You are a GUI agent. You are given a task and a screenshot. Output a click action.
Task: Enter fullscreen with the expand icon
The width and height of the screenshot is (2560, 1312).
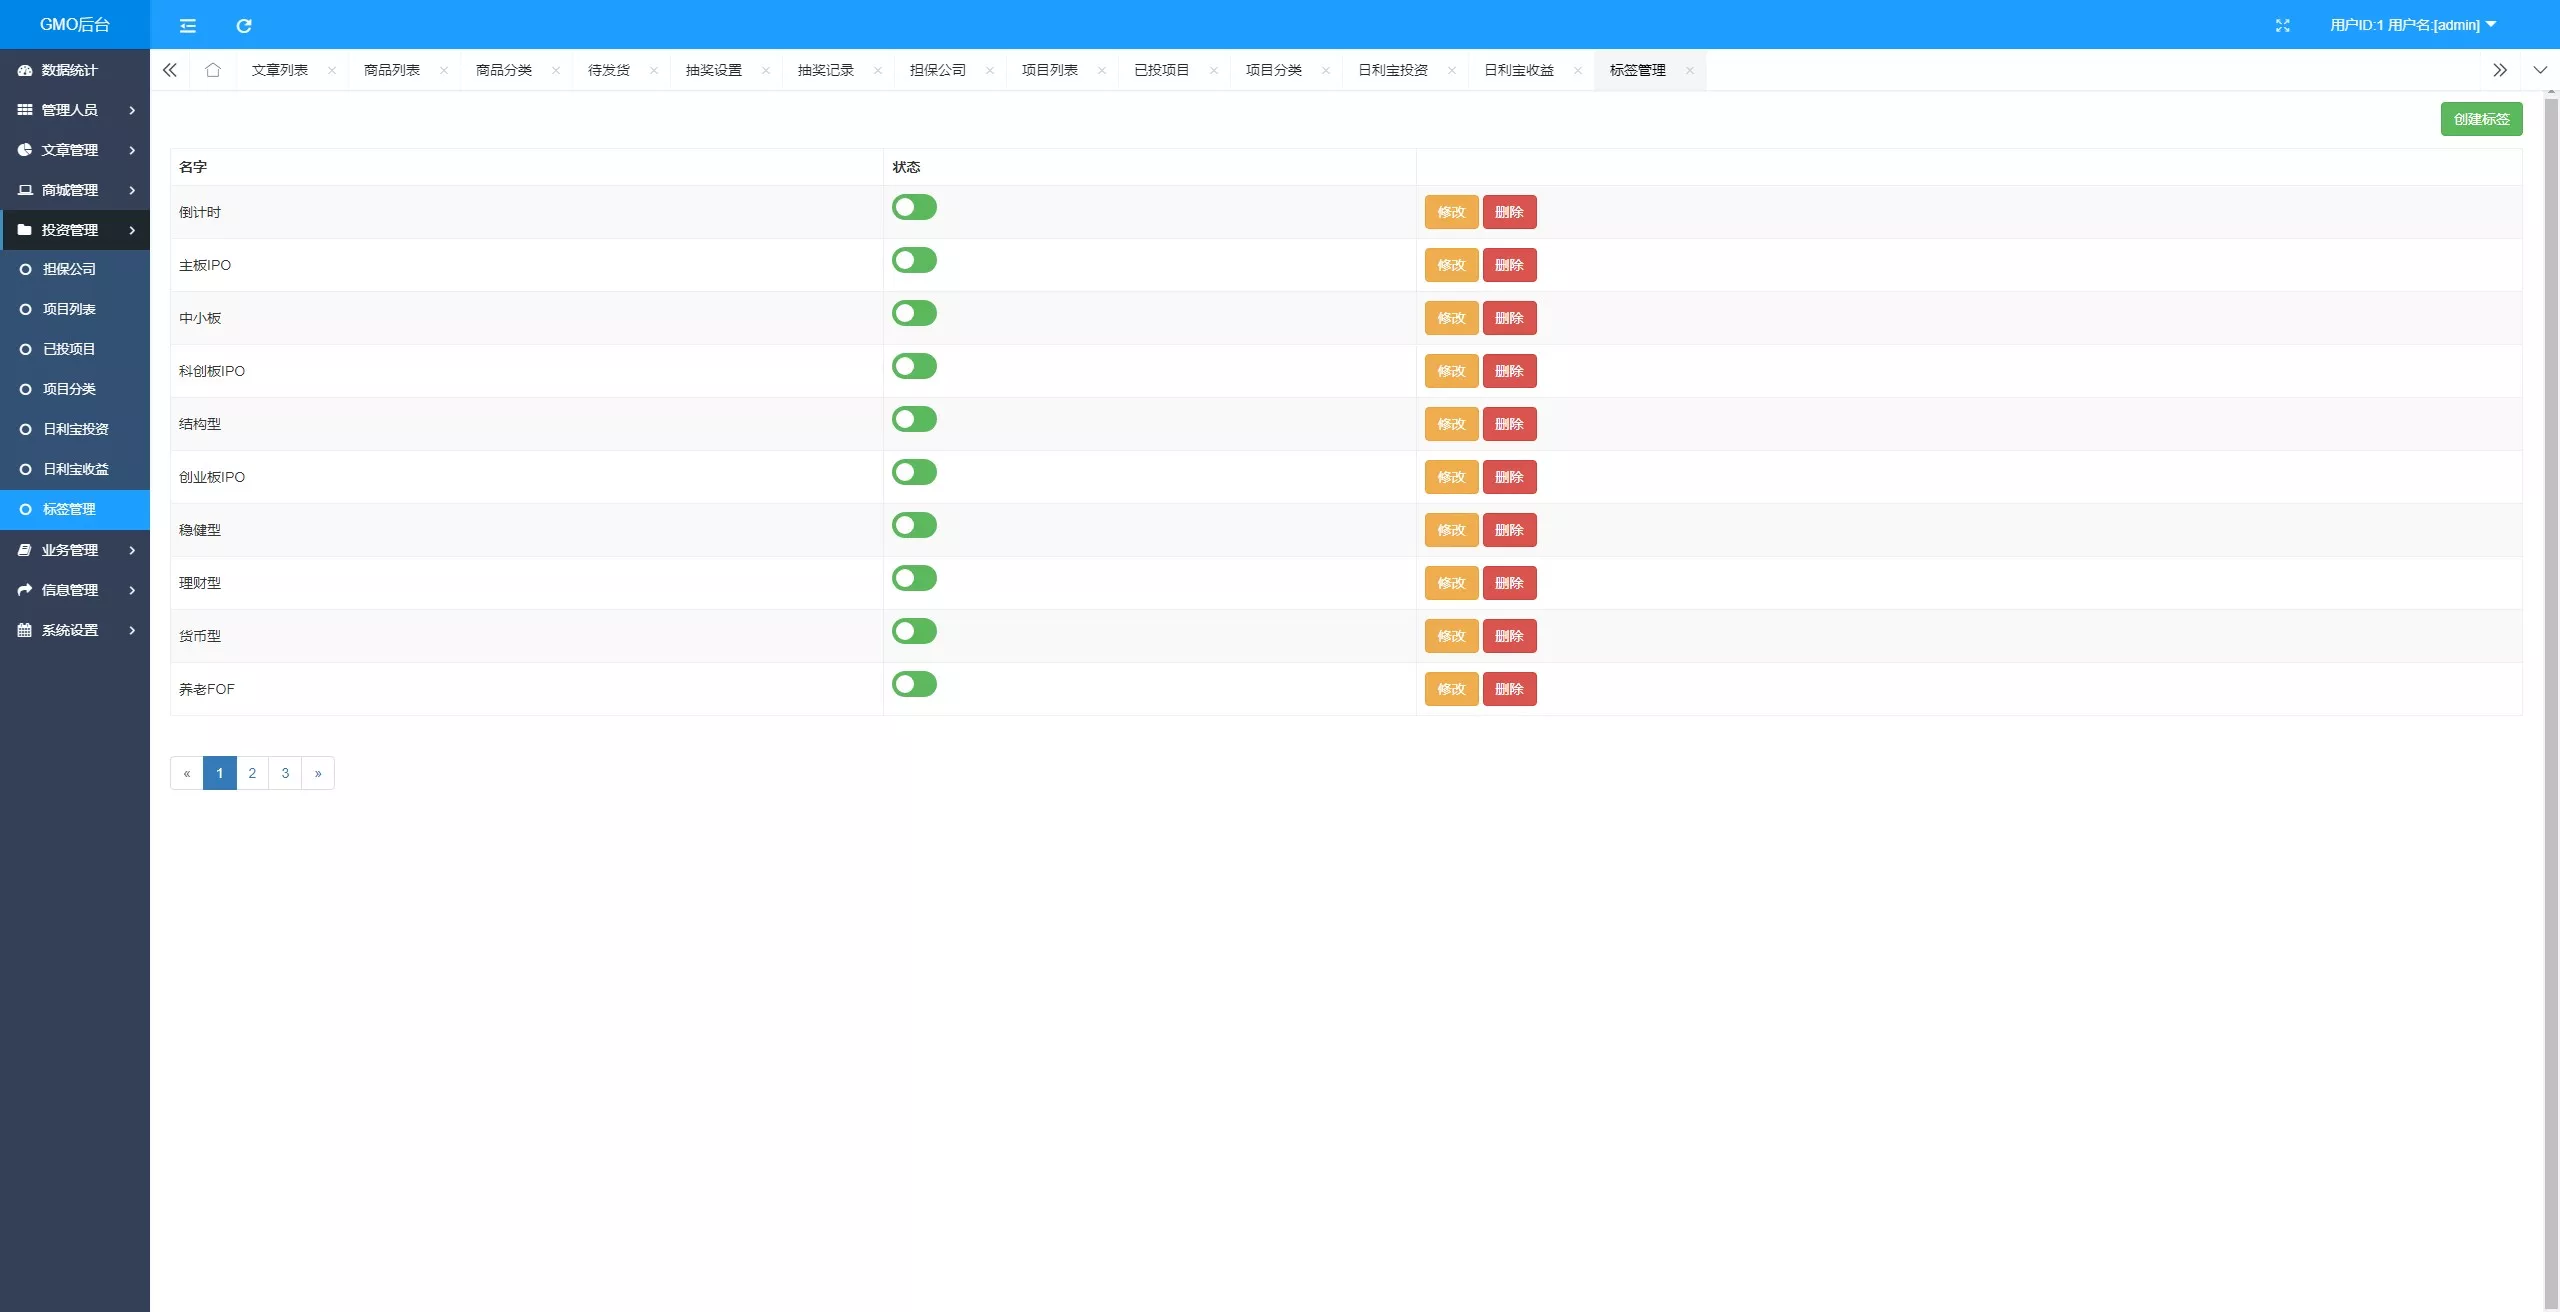pyautogui.click(x=2282, y=25)
